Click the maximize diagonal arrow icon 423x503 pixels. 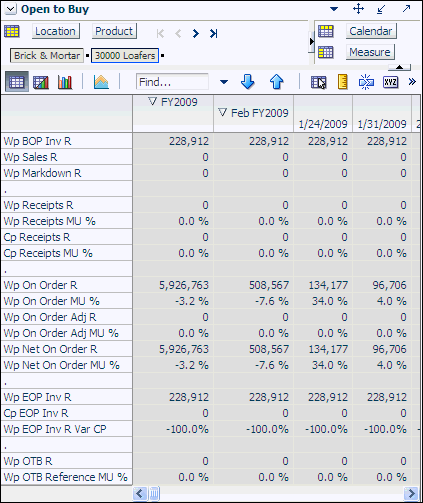point(406,8)
